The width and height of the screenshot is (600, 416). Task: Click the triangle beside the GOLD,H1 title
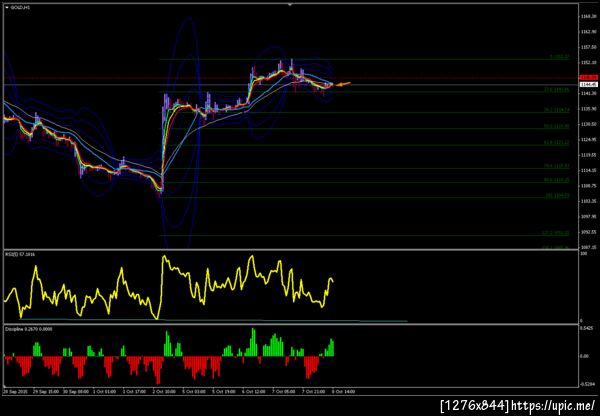[7, 7]
